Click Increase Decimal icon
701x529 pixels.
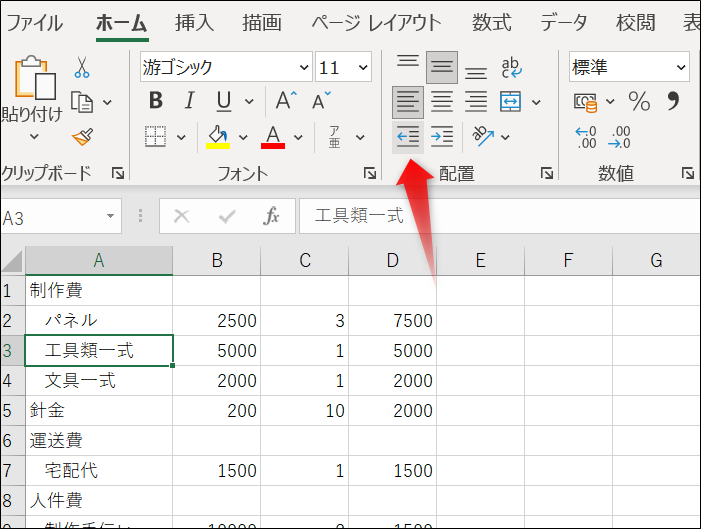point(585,137)
